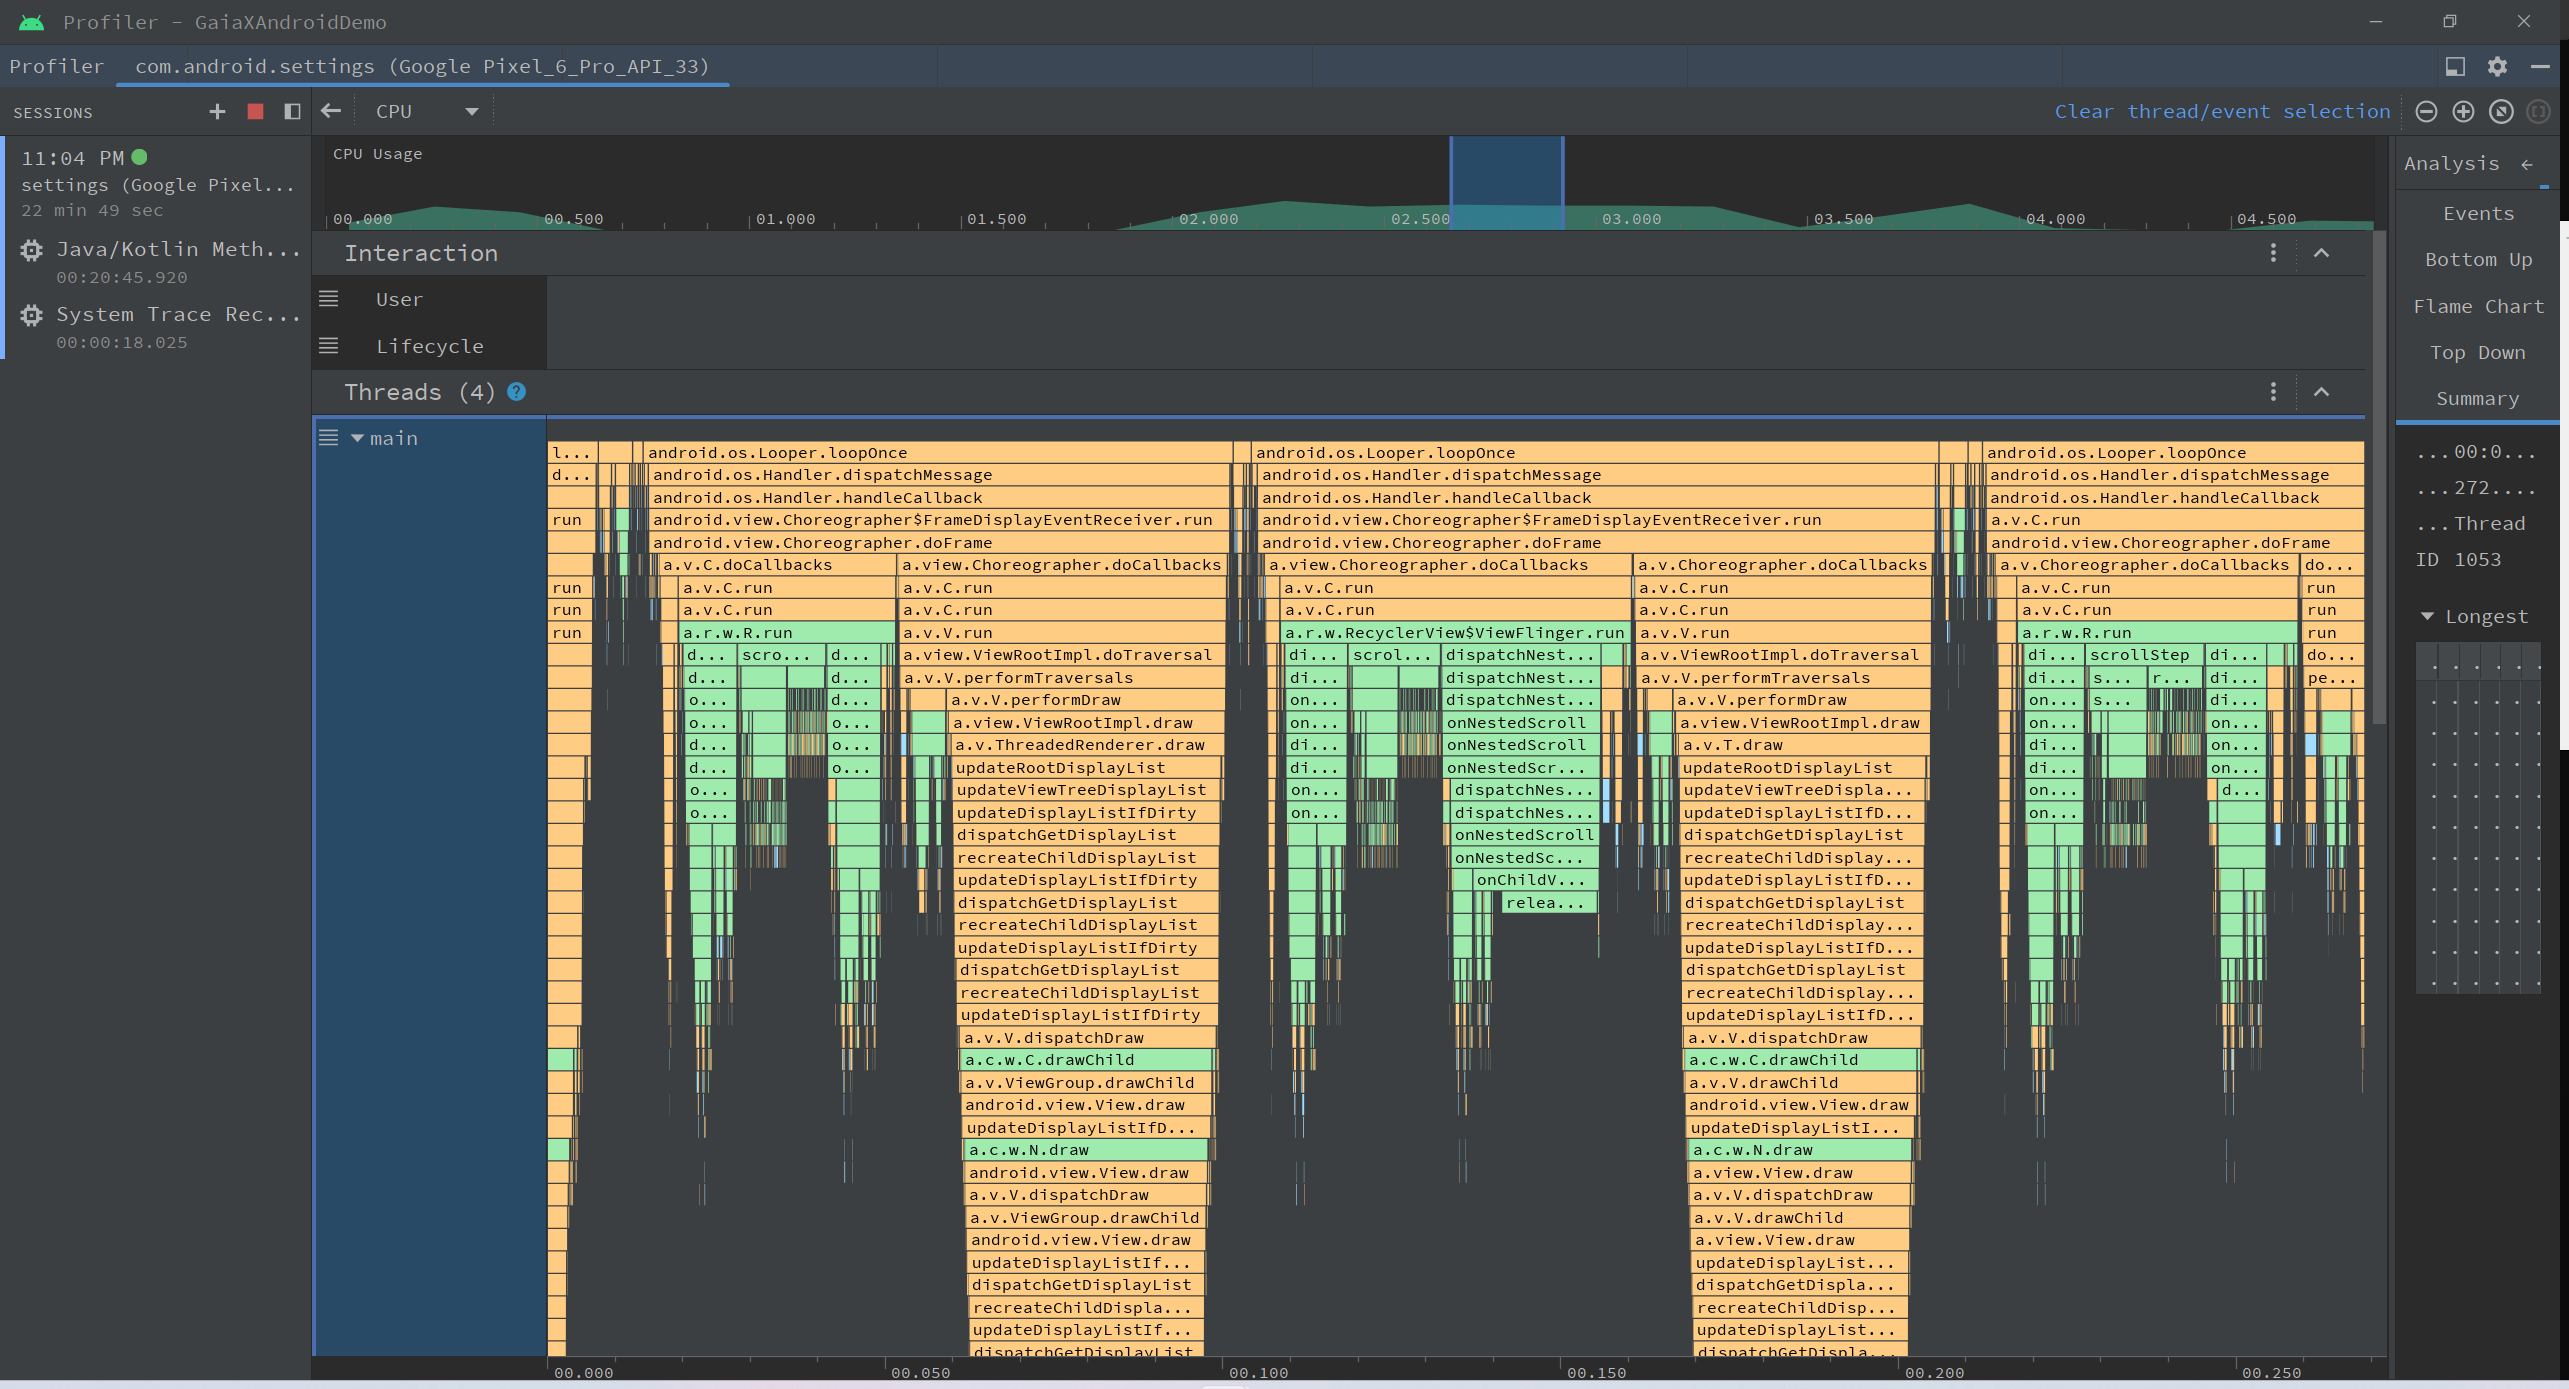Switch to the Top Down tab
Viewport: 2569px width, 1389px height.
point(2478,353)
